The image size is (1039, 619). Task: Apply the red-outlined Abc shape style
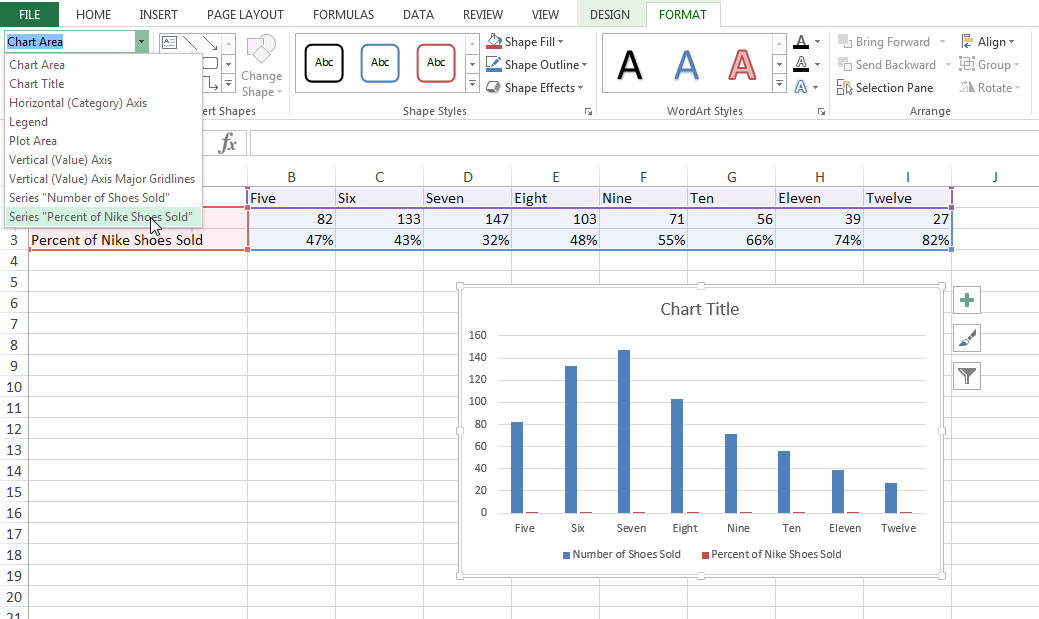(x=436, y=62)
